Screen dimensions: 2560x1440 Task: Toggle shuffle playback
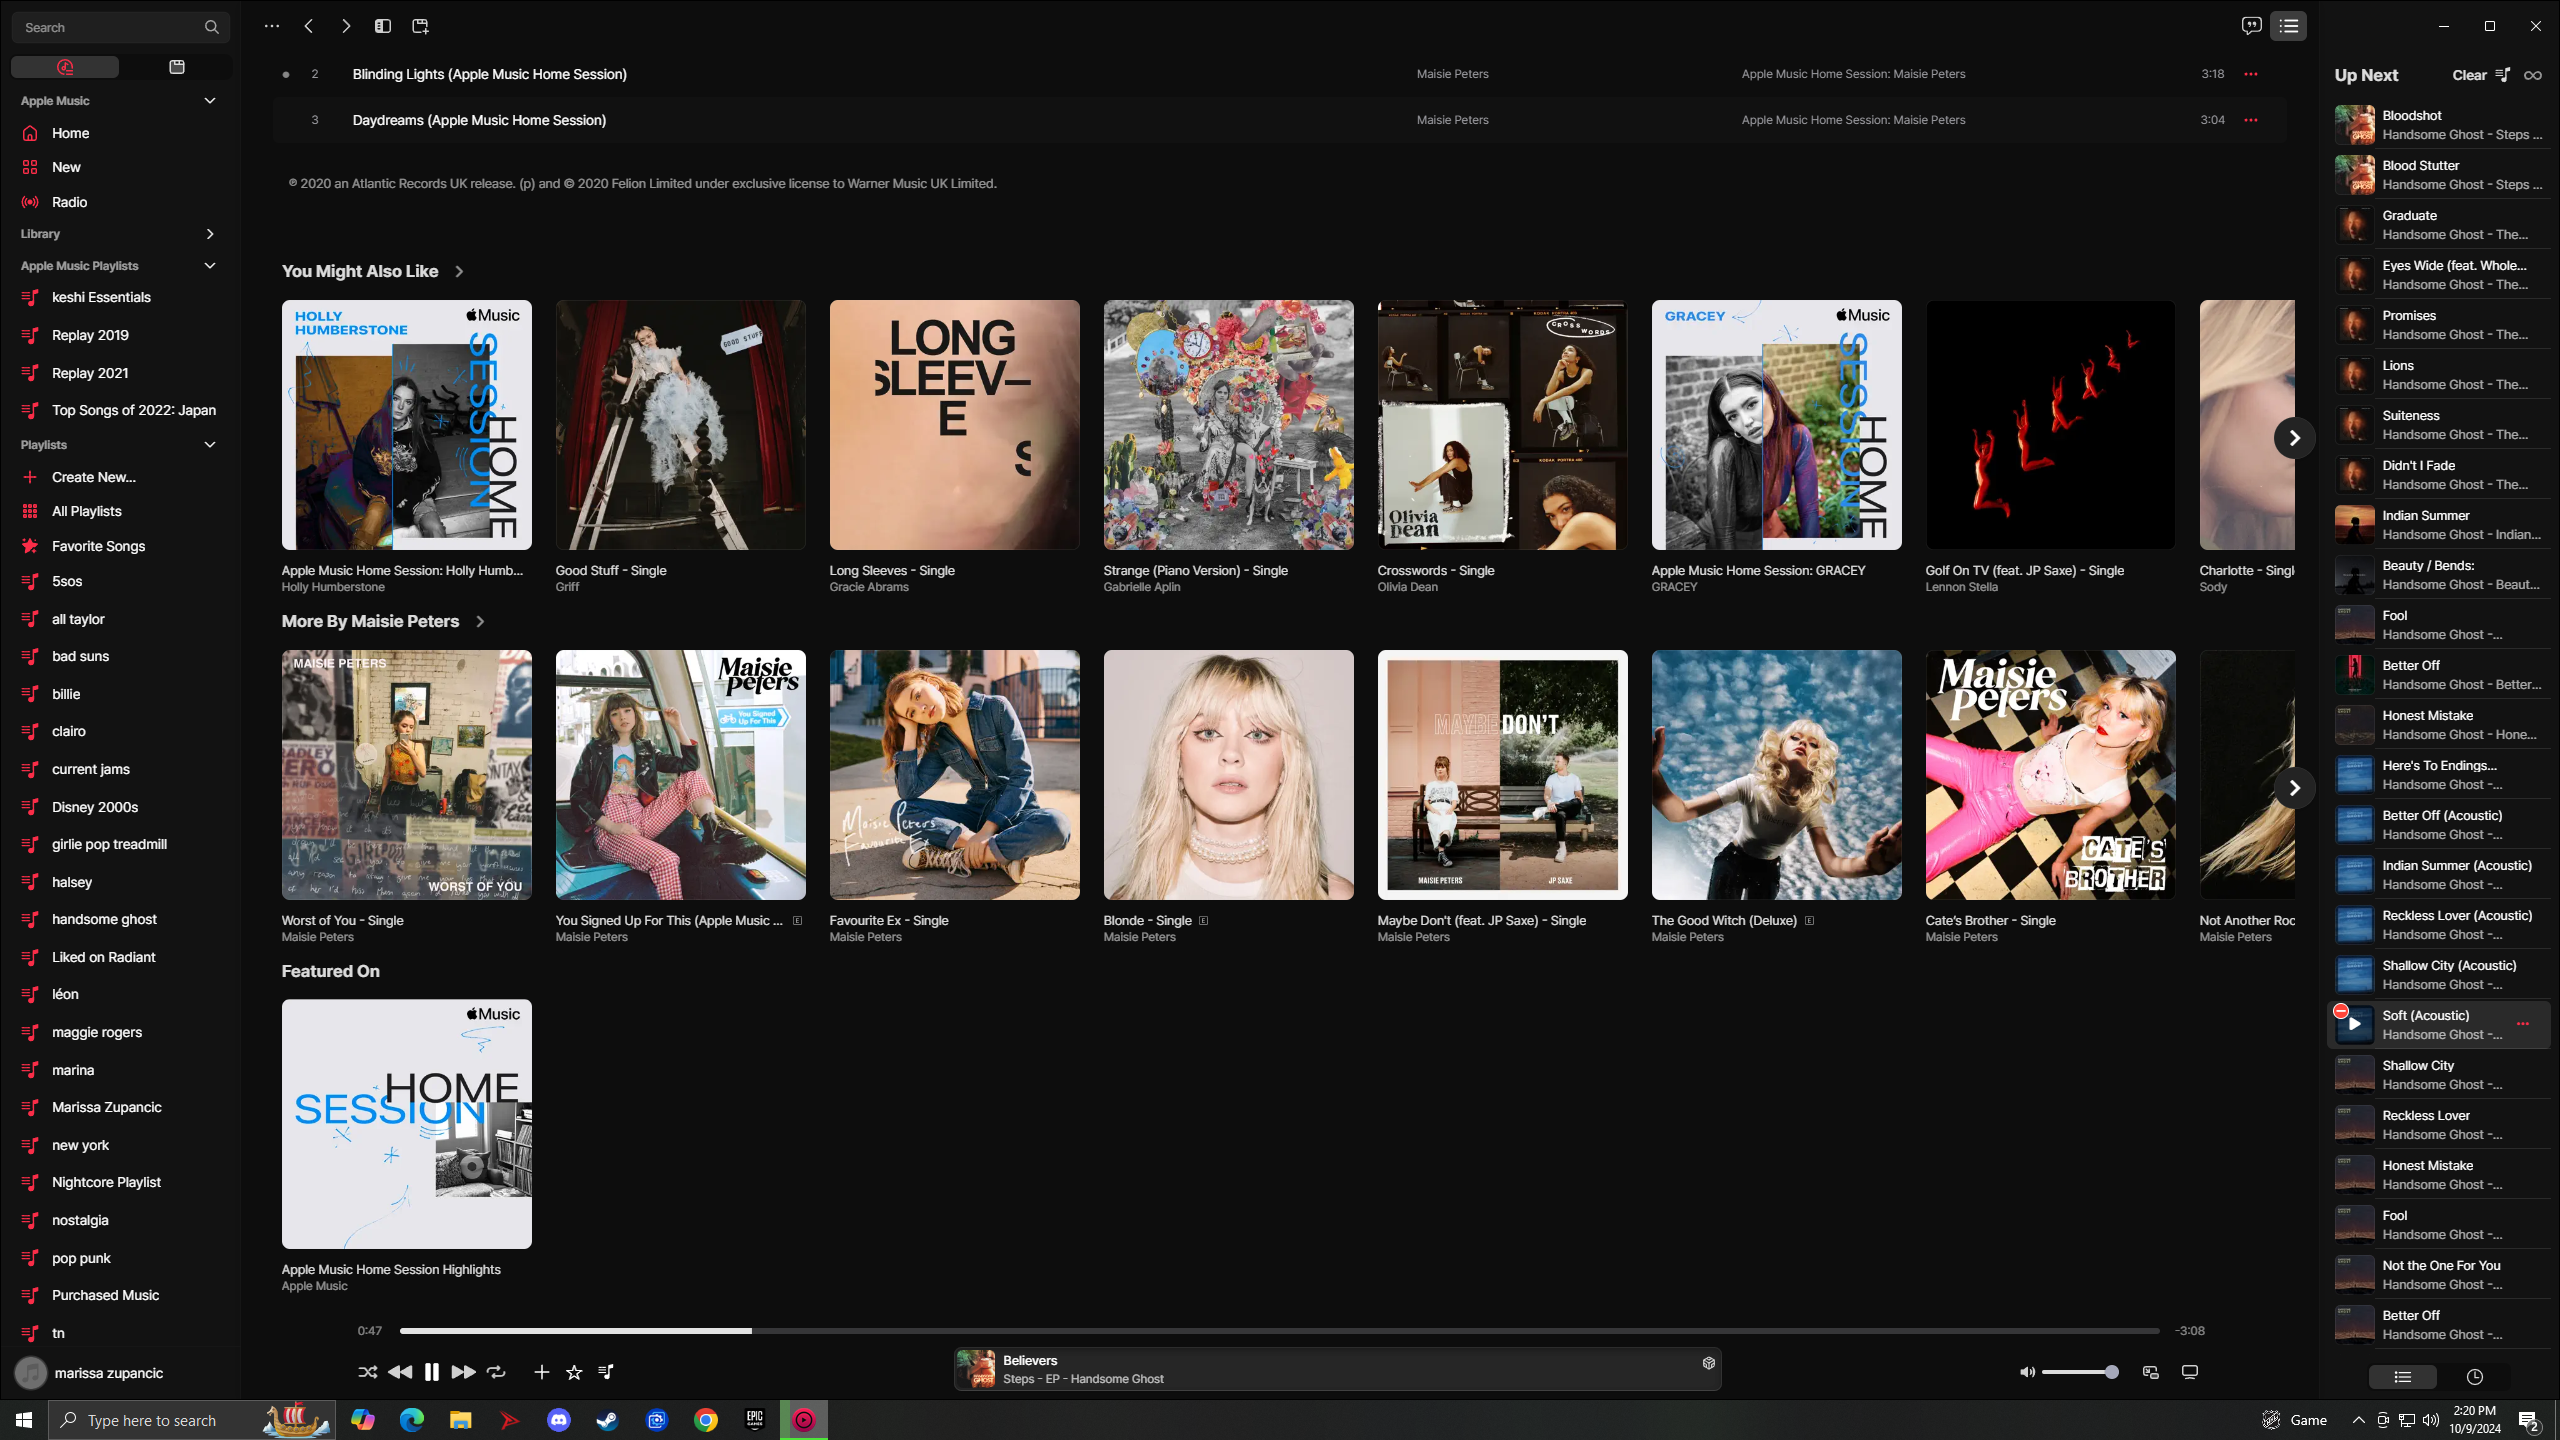[x=367, y=1372]
